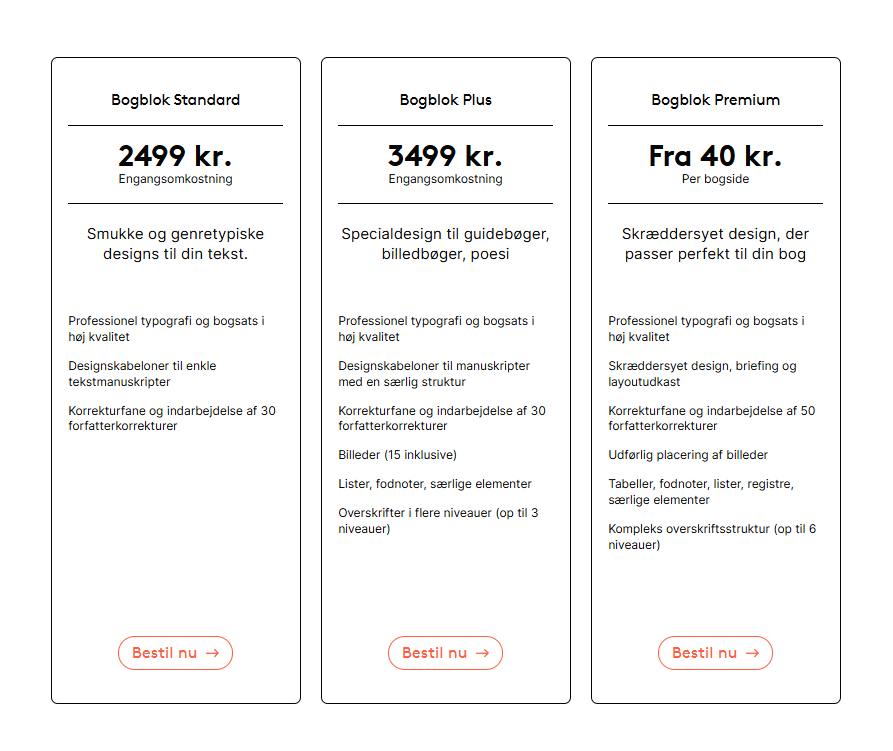
Task: Select the Bogblok Premium heading
Action: (716, 100)
